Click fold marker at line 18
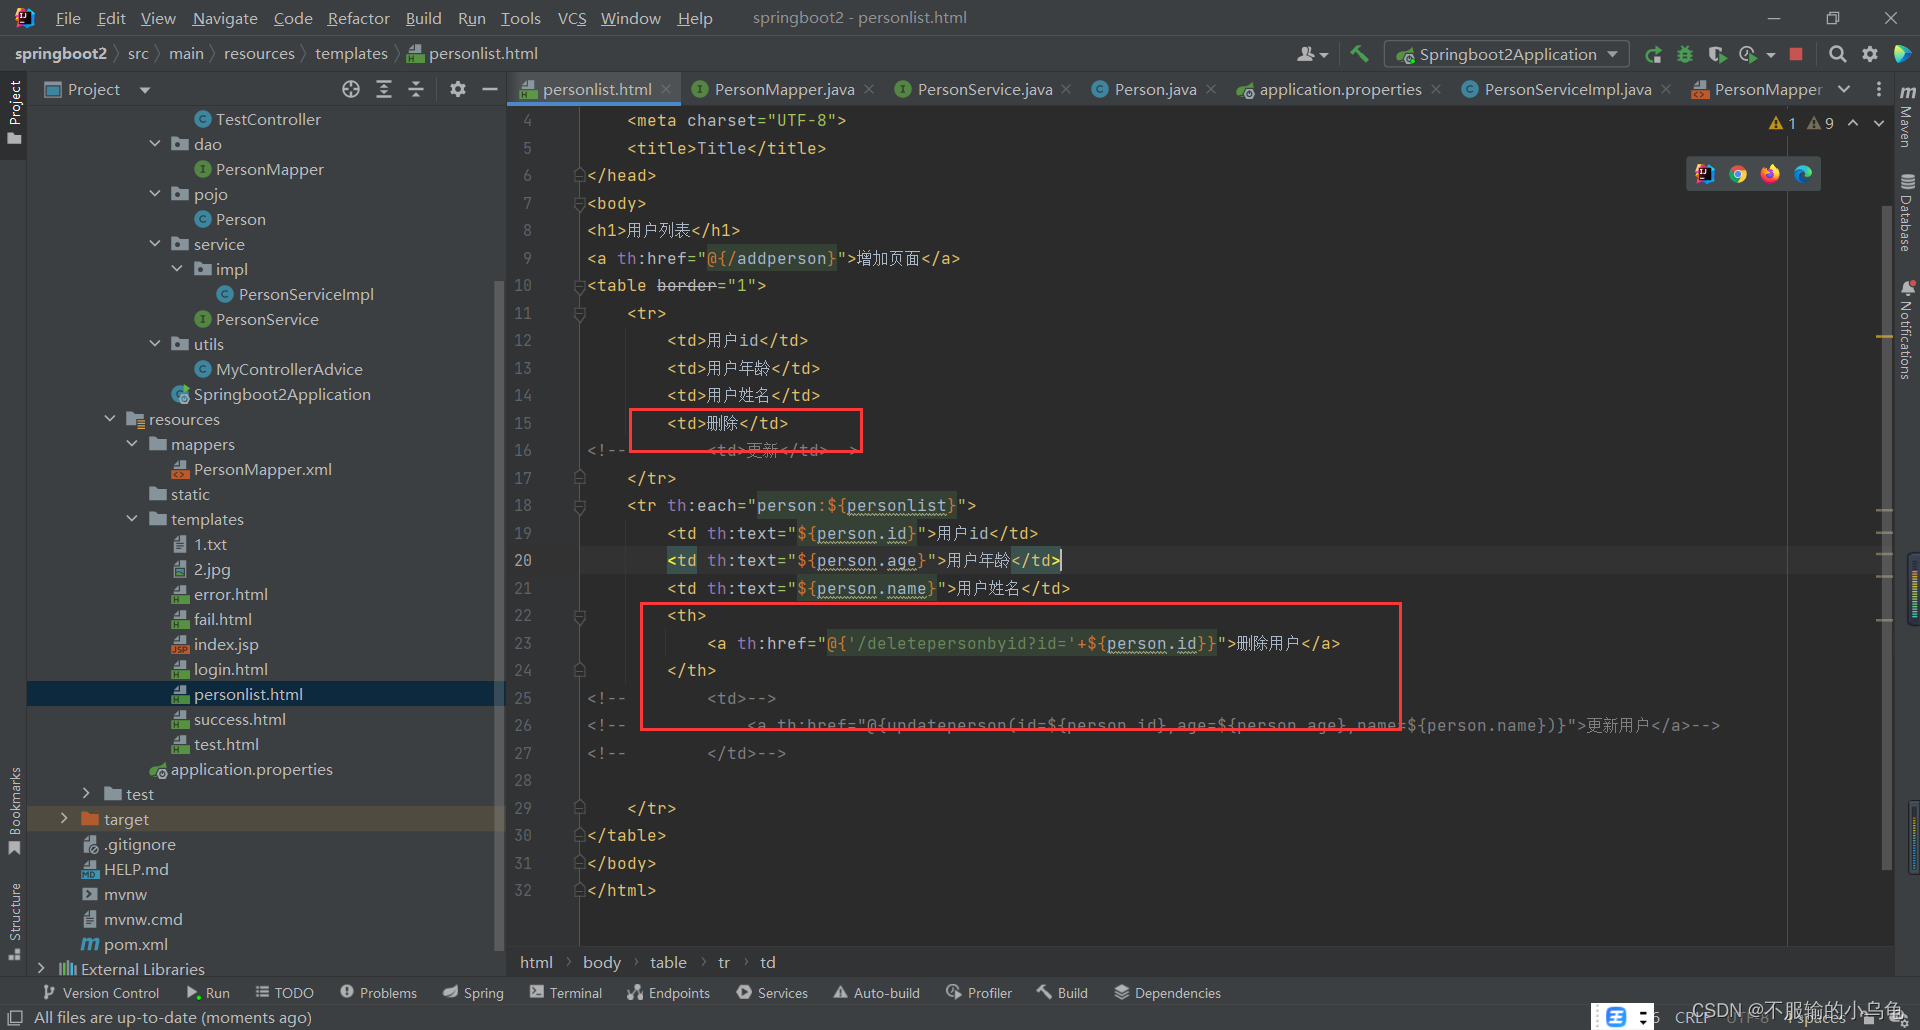This screenshot has width=1920, height=1030. [x=579, y=506]
